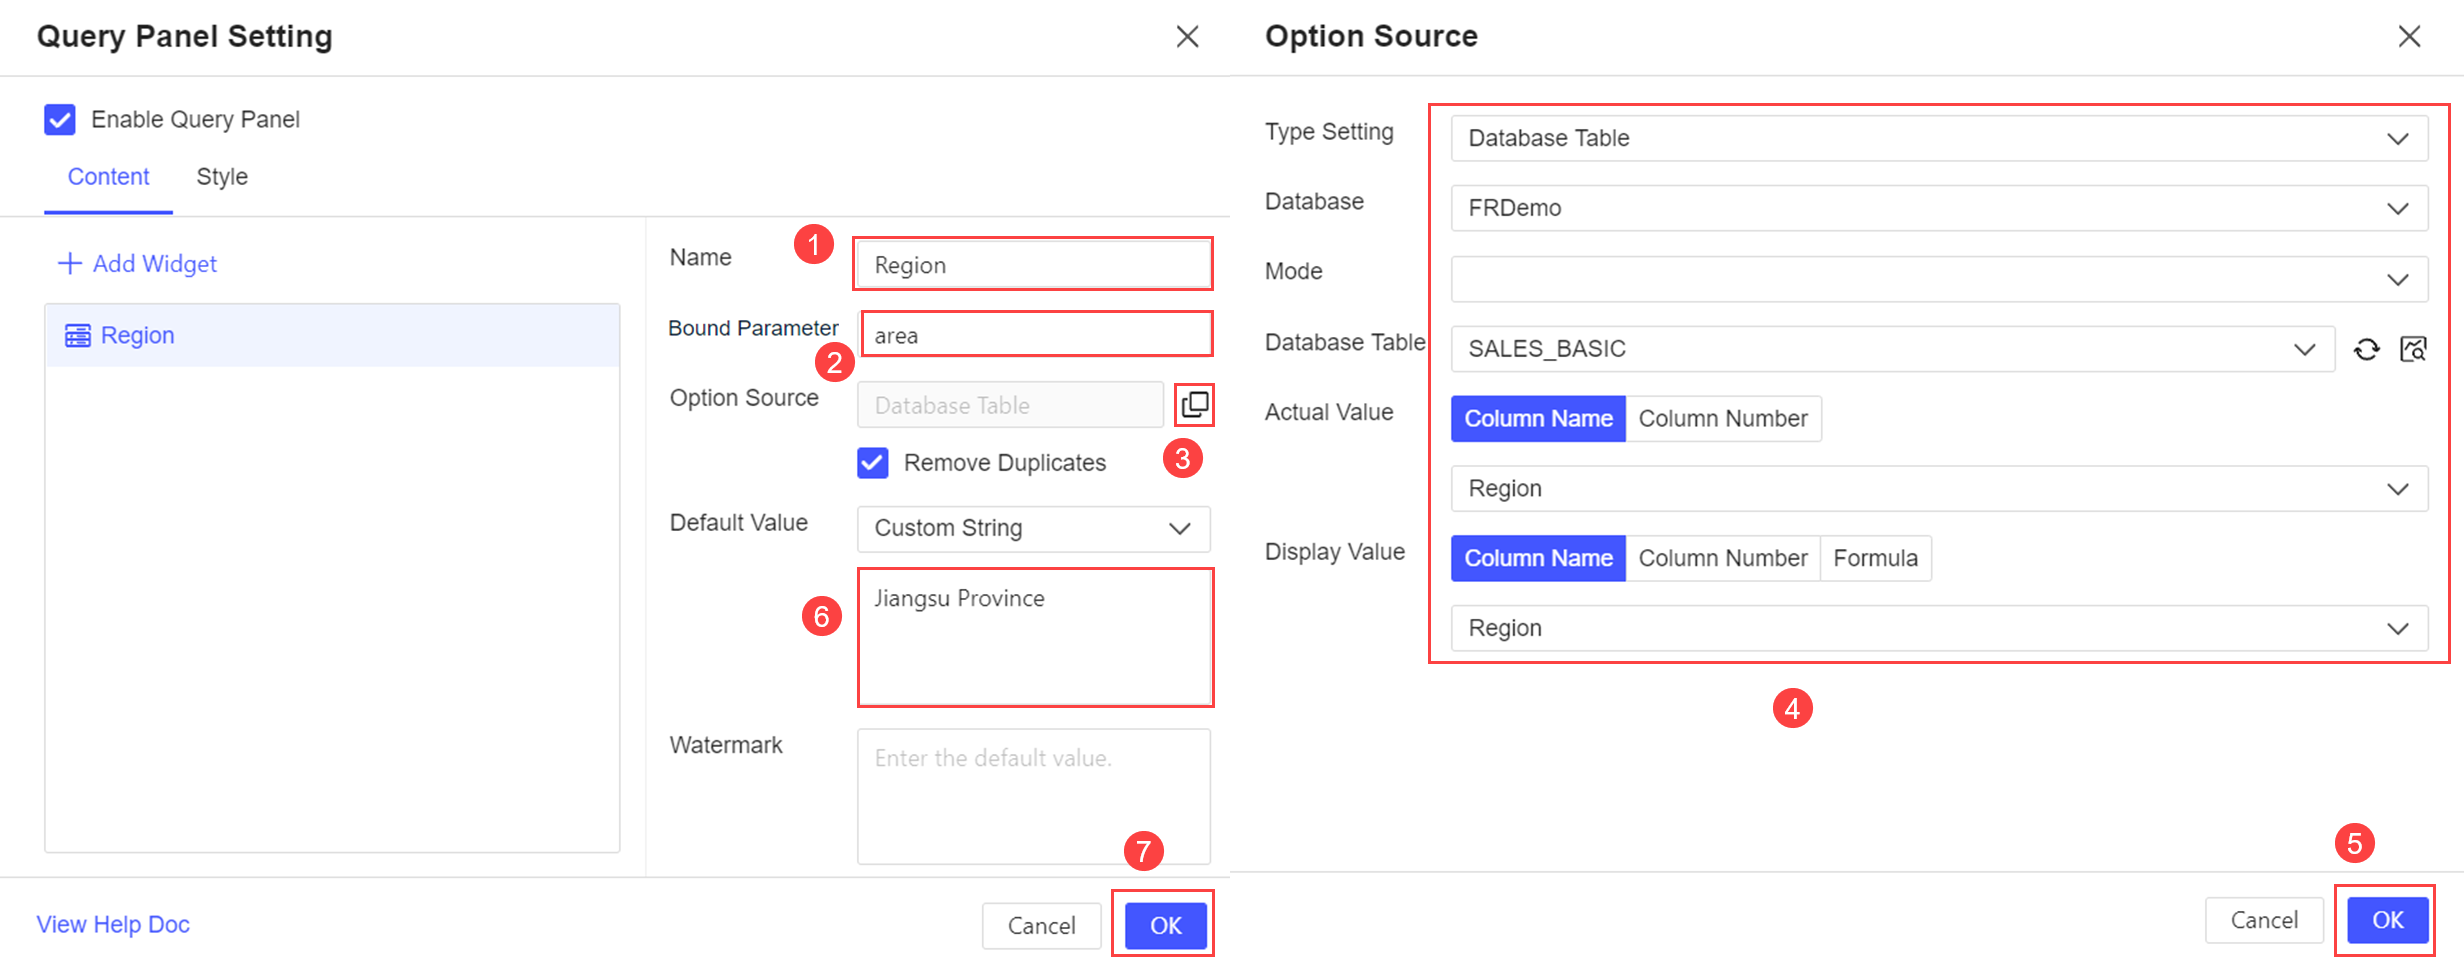The image size is (2464, 969).
Task: Close the Query Panel Setting dialog
Action: [1187, 37]
